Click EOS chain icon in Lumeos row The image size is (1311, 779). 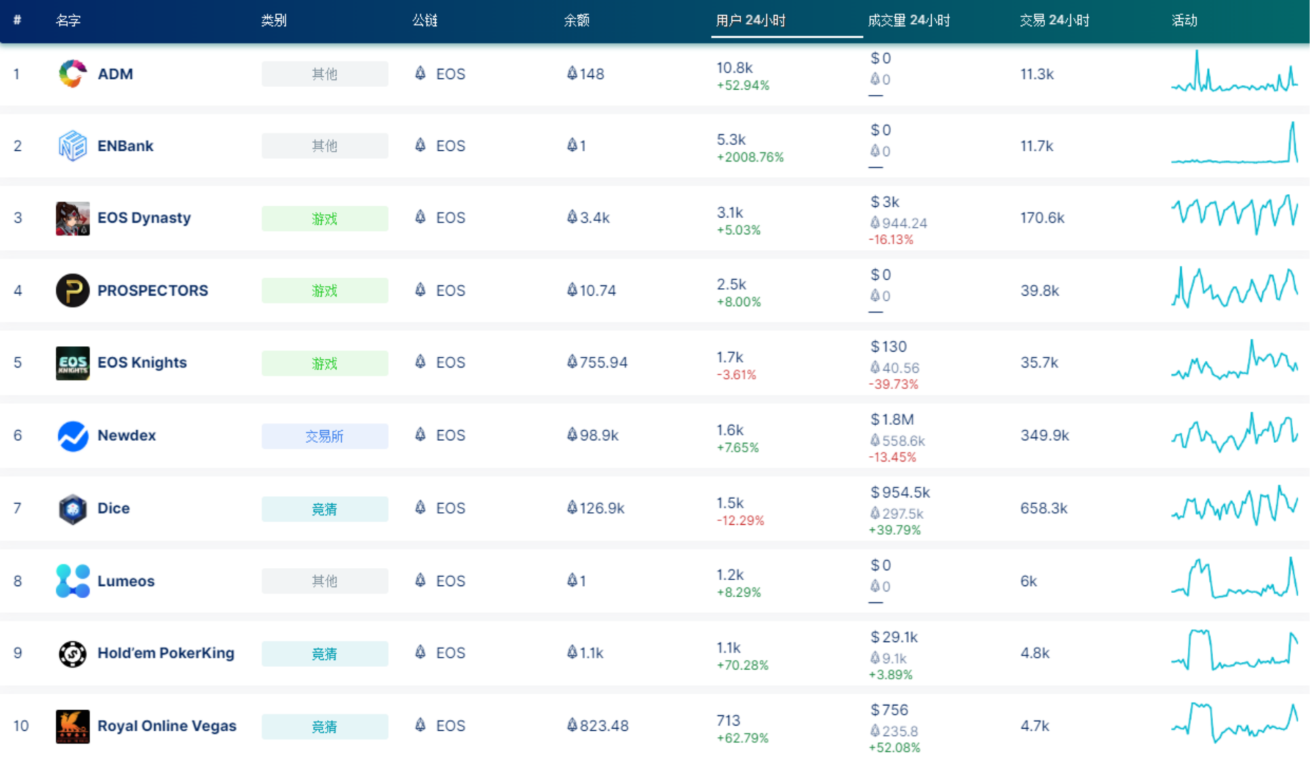(x=420, y=580)
